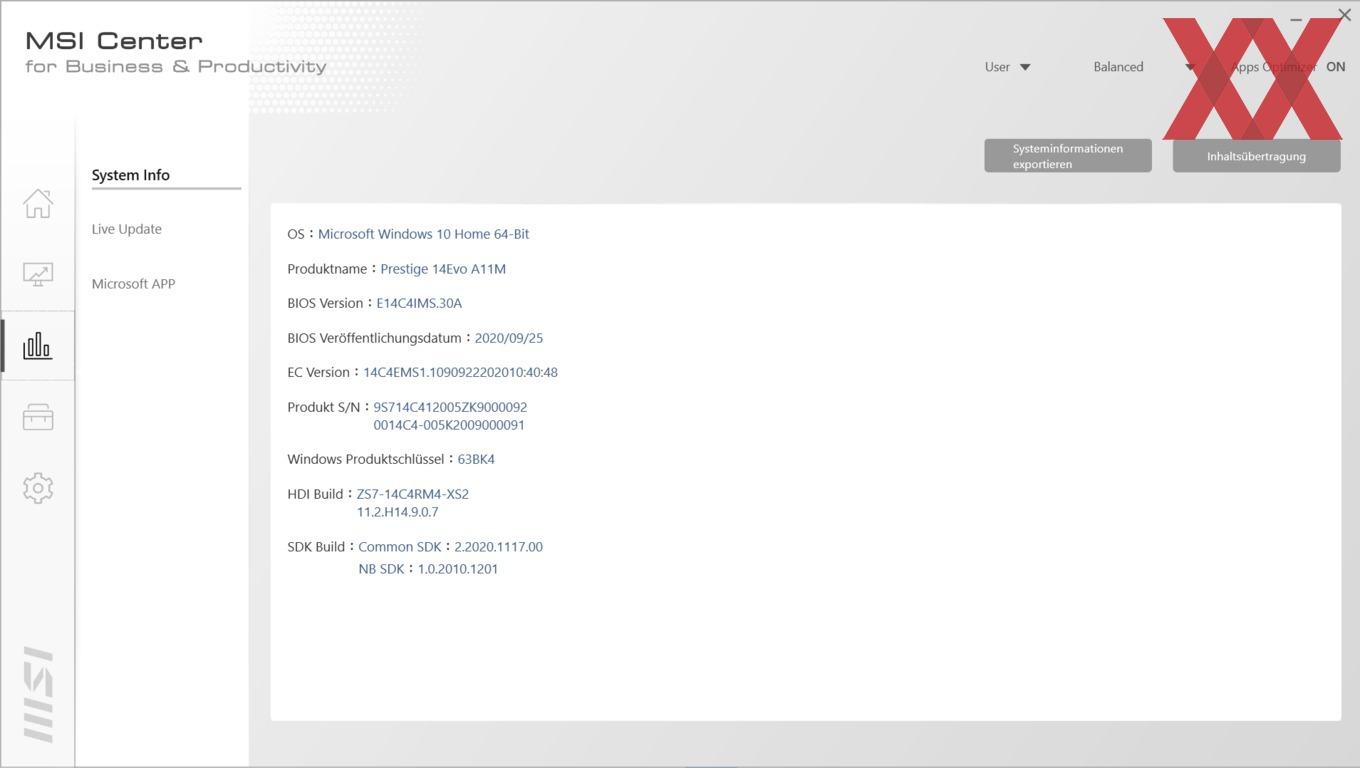The height and width of the screenshot is (768, 1360).
Task: Click serial number 9S714C412005ZK9000092
Action: (450, 407)
